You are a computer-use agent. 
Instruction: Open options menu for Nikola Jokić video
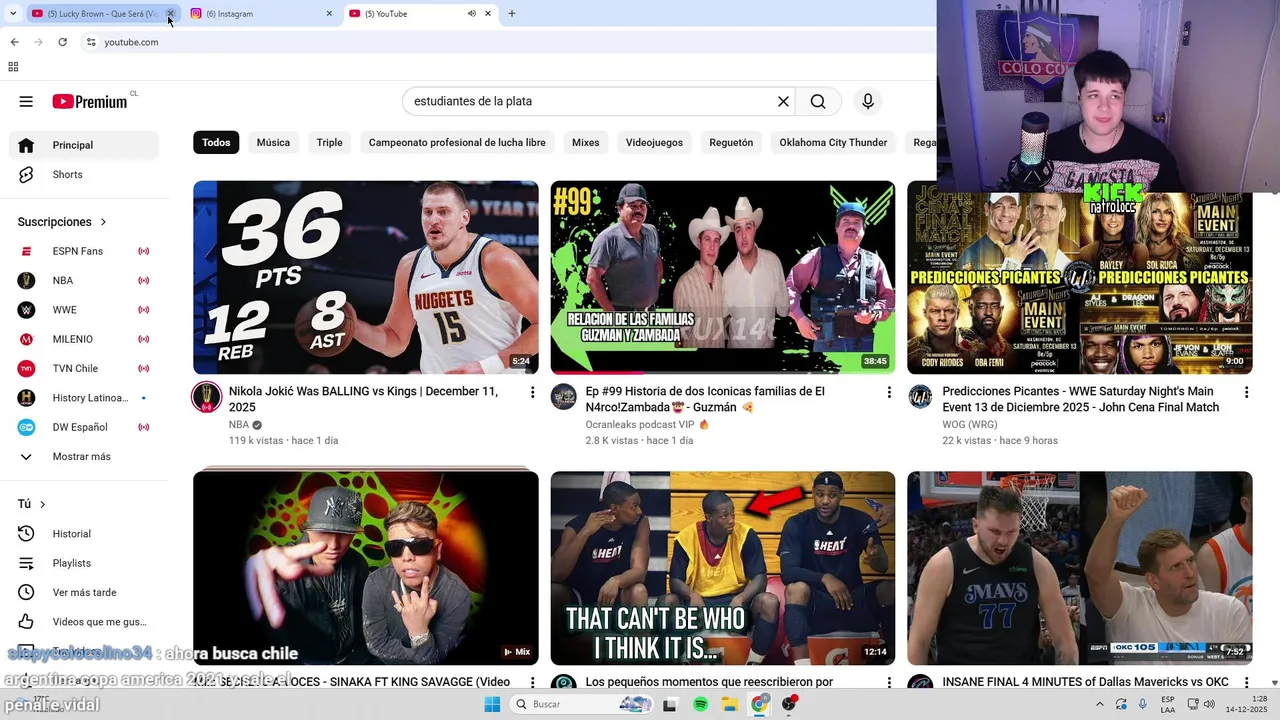tap(532, 392)
